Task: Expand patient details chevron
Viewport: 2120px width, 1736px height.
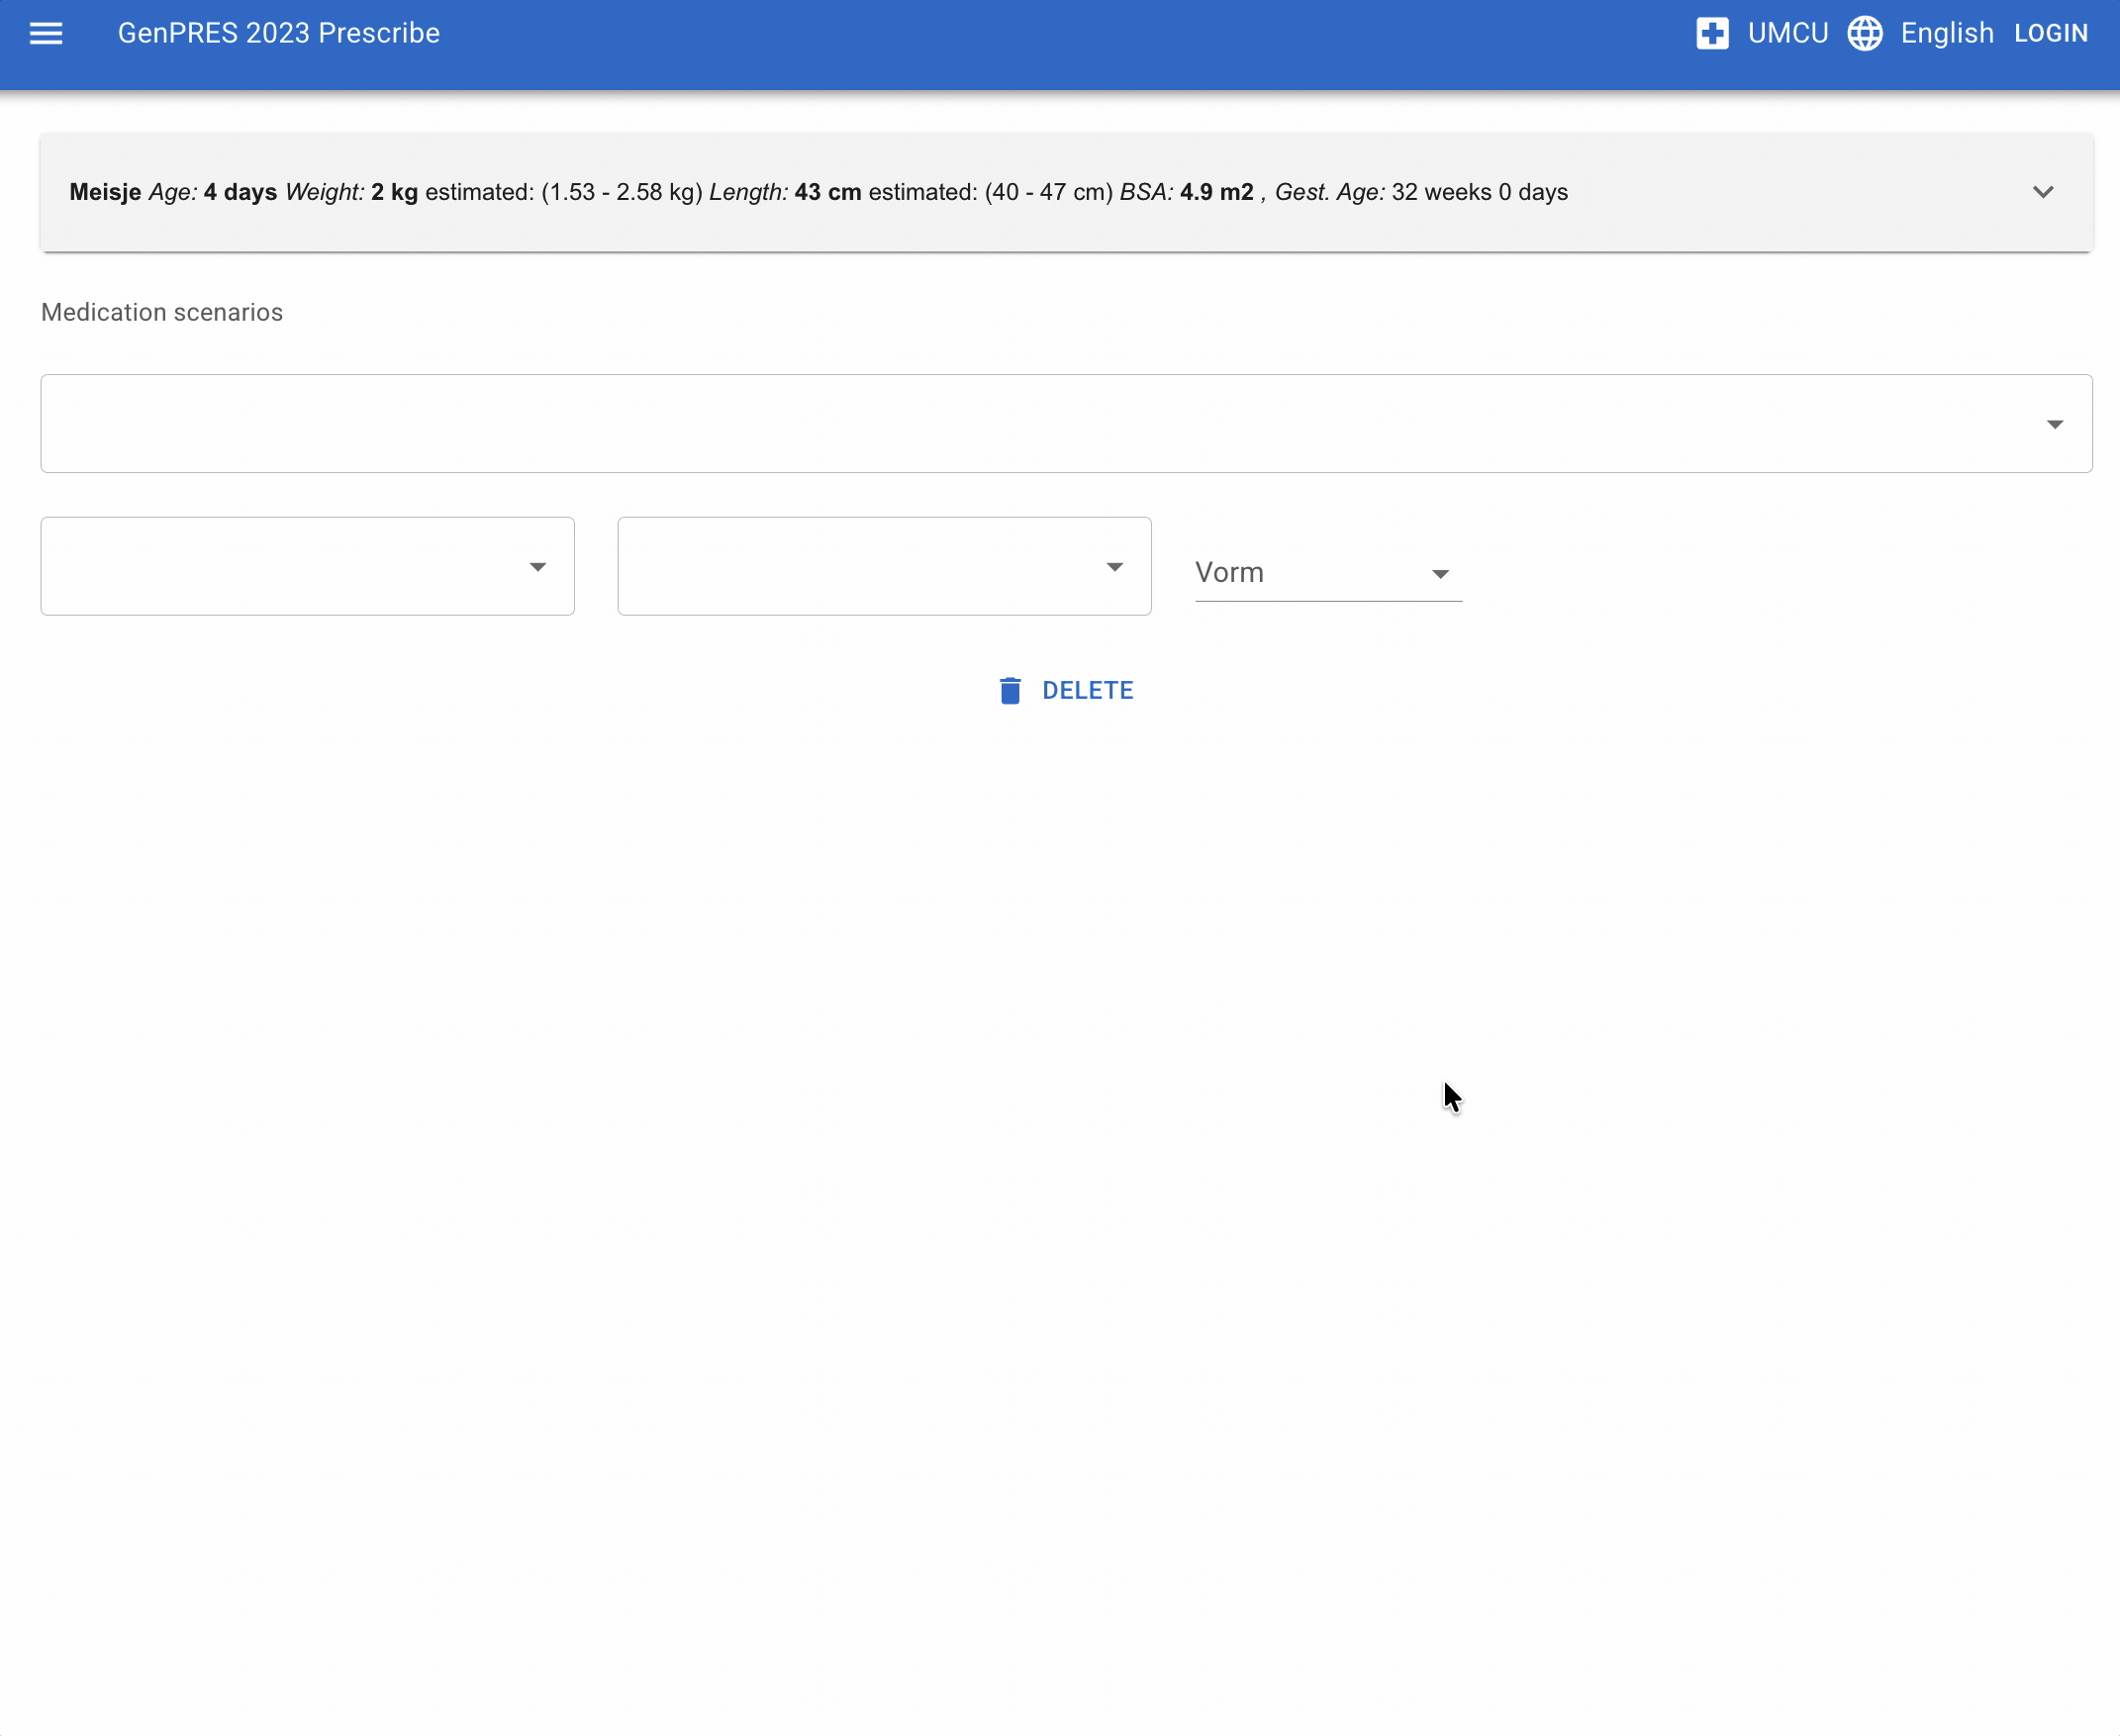Action: (x=2042, y=192)
